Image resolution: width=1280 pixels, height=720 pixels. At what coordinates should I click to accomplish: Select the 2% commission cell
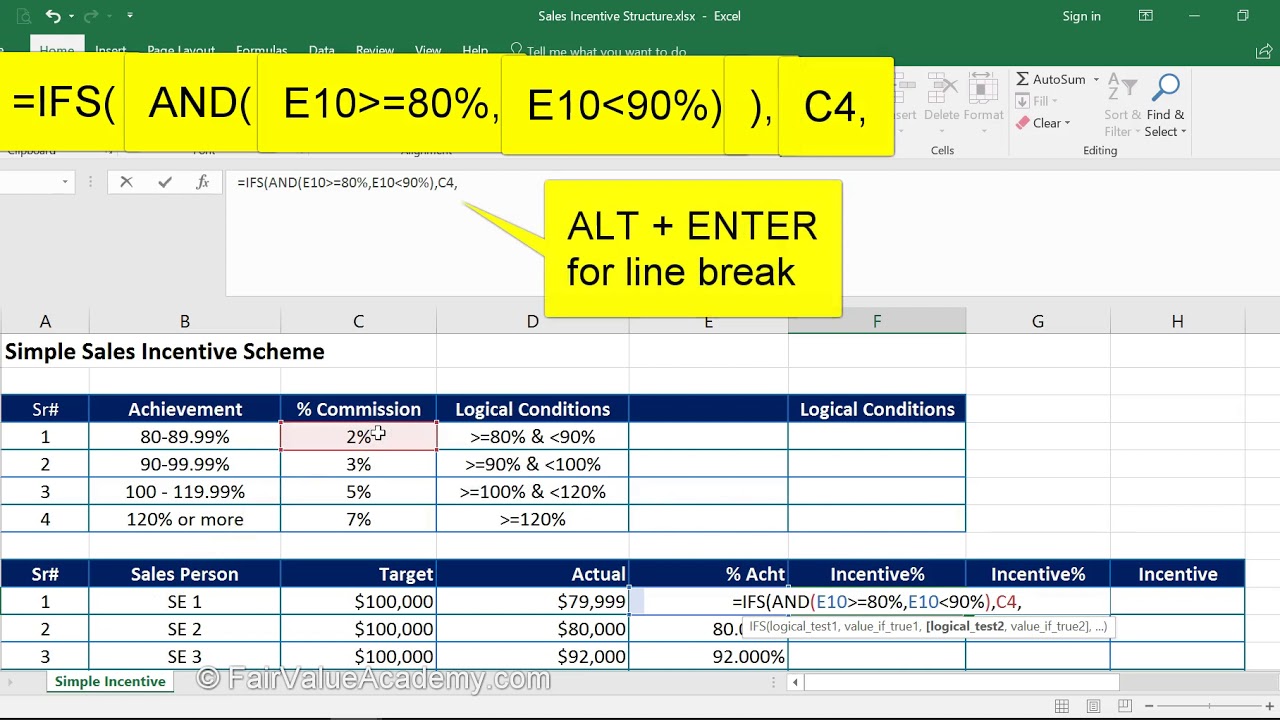[x=358, y=437]
